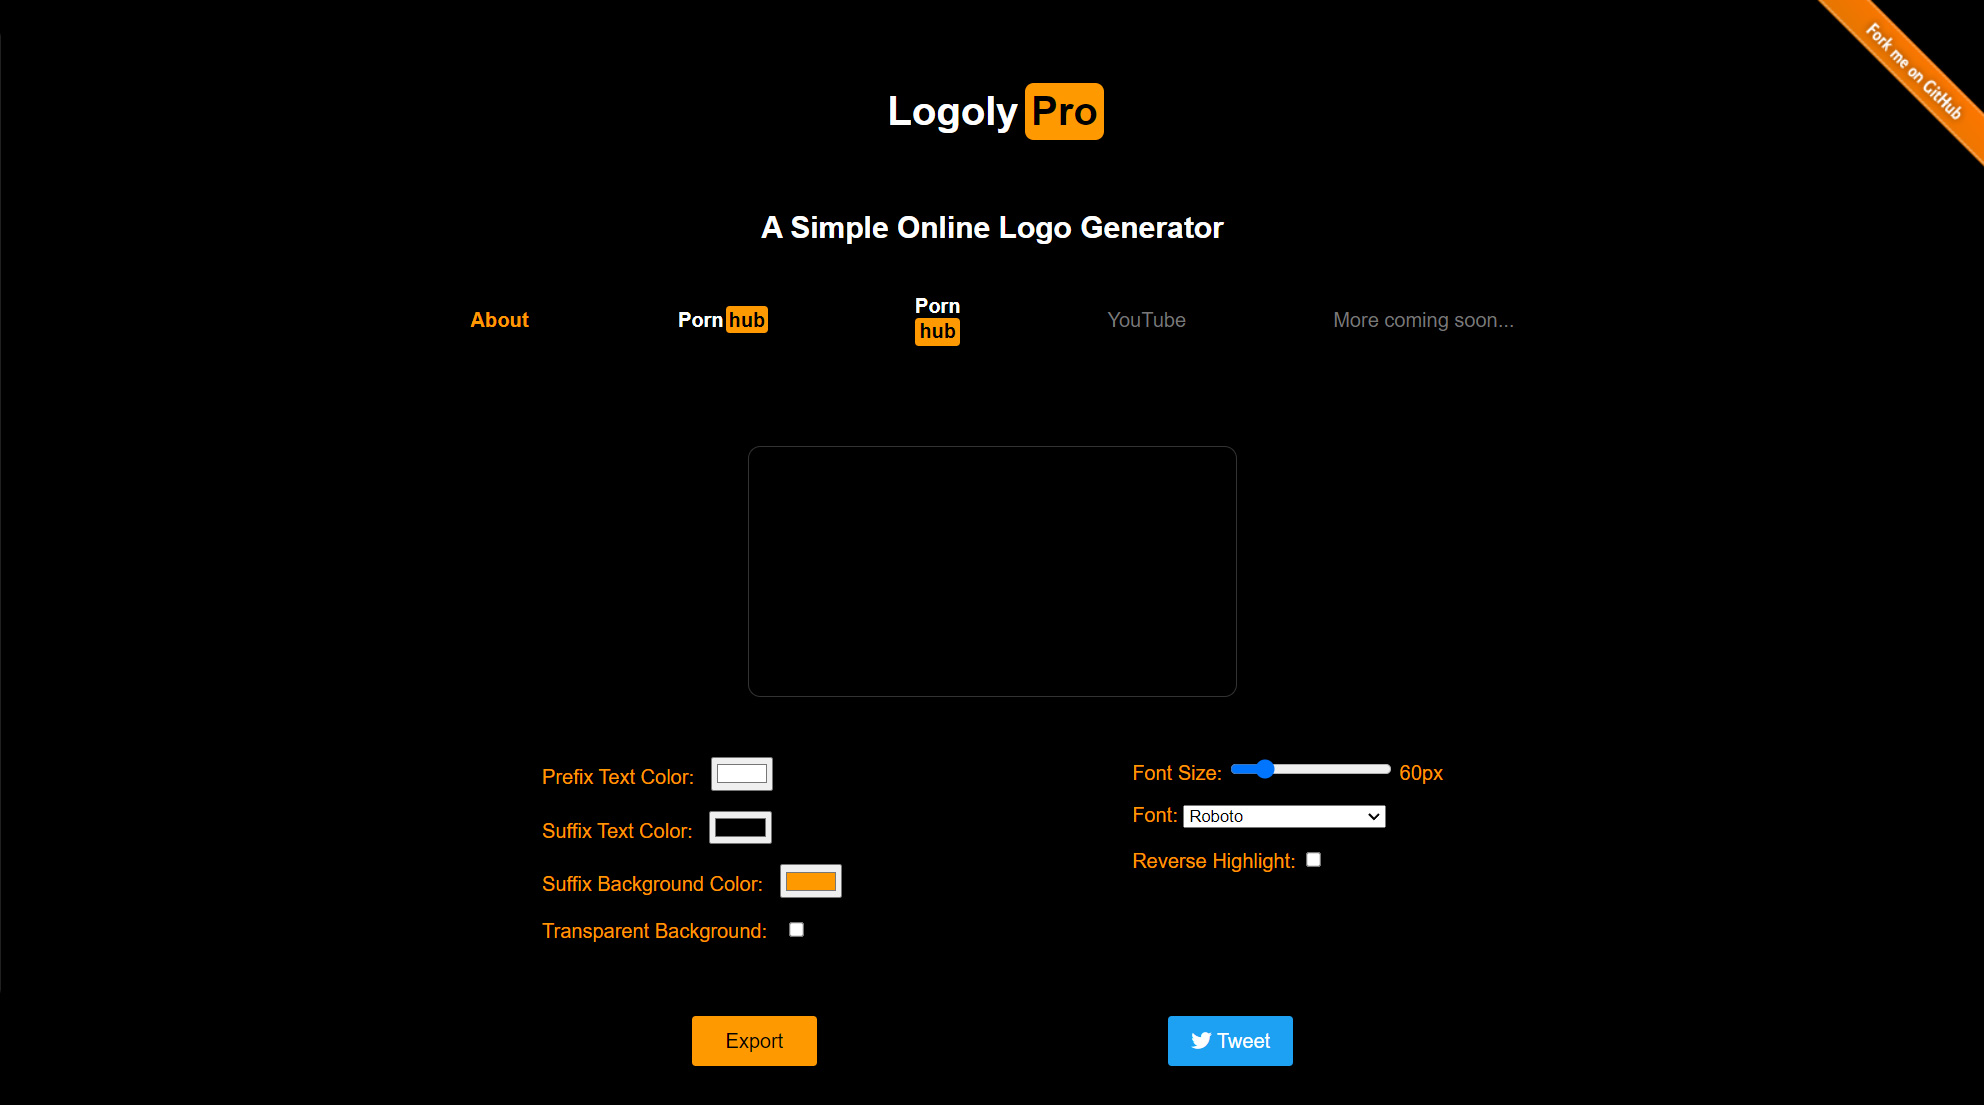Click the Tweet button bird icon
This screenshot has height=1105, width=1984.
[x=1200, y=1040]
